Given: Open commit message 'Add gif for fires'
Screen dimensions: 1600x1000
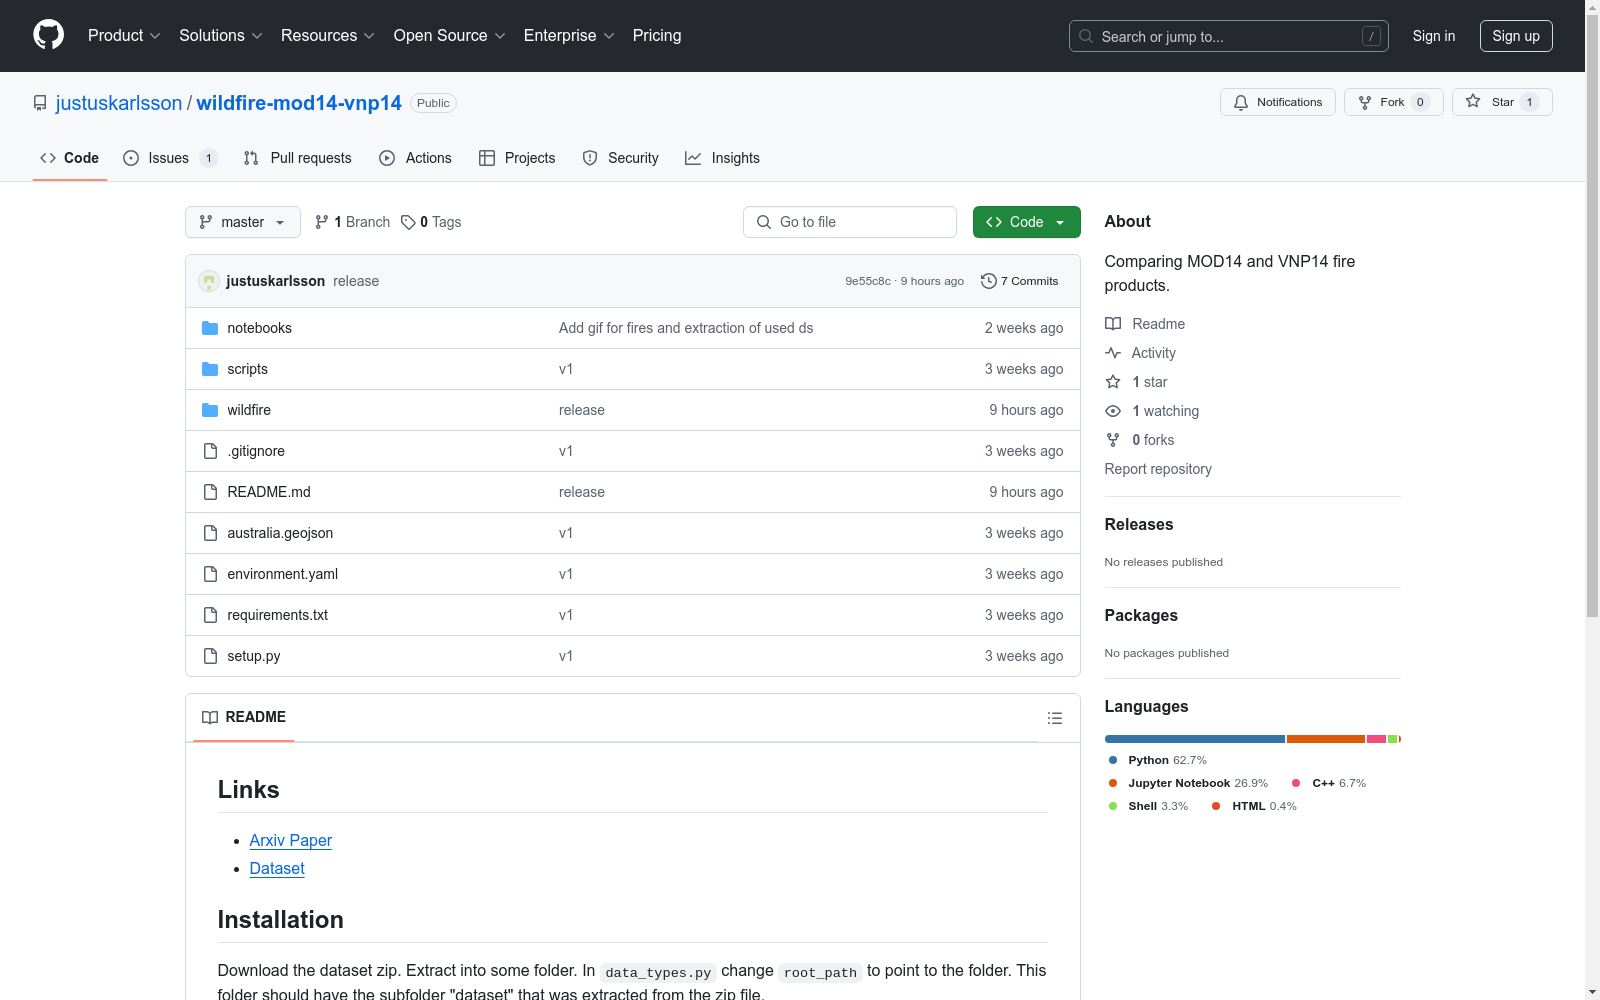Looking at the screenshot, I should [x=686, y=328].
